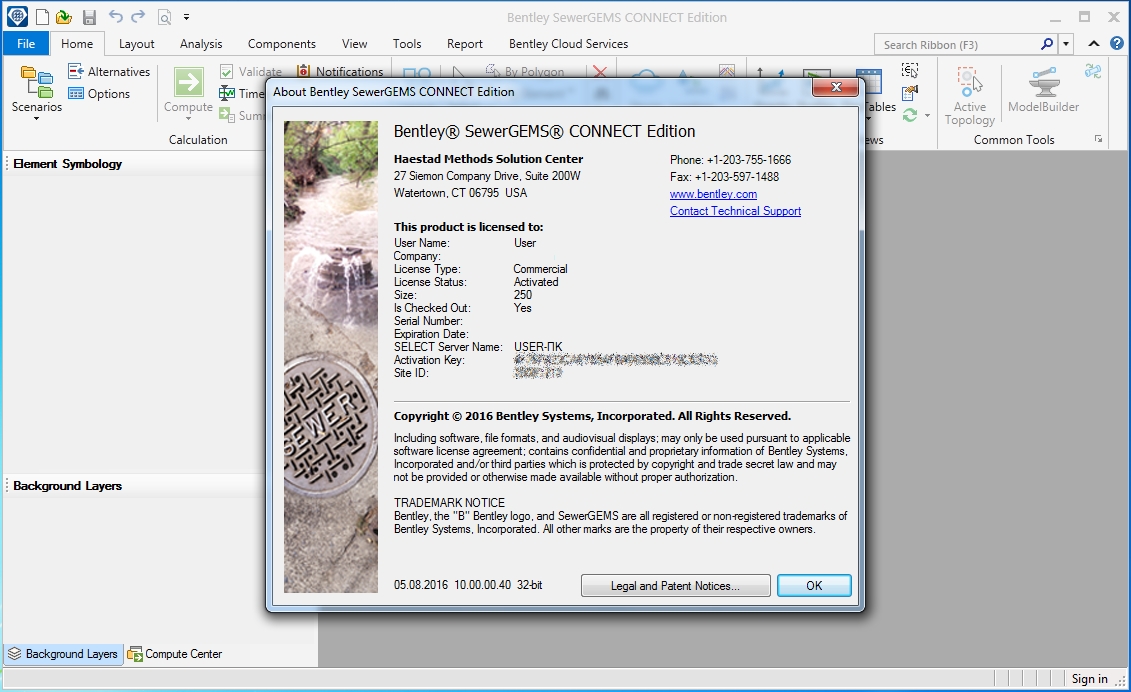Click the SELECT Server Name value USER-ПК
Viewport: 1131px width, 692px height.
(538, 346)
